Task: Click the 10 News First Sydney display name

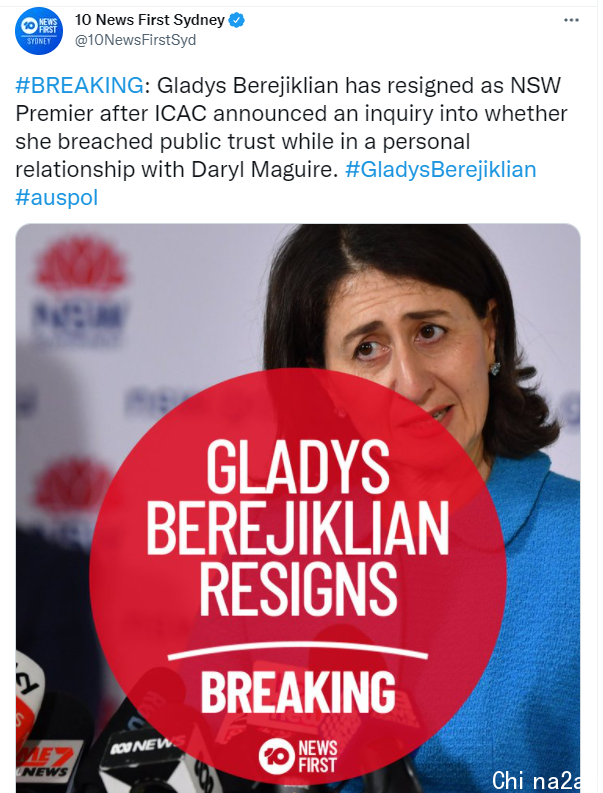Action: pos(150,20)
